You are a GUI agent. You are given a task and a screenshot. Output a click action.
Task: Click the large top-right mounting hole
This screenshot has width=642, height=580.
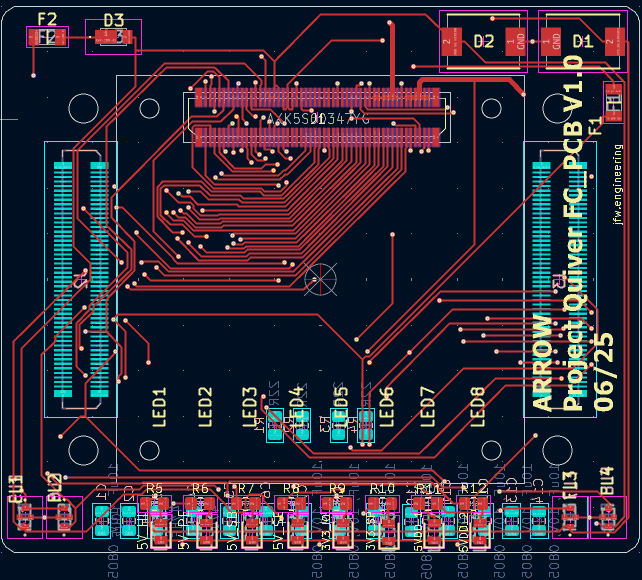(x=557, y=108)
